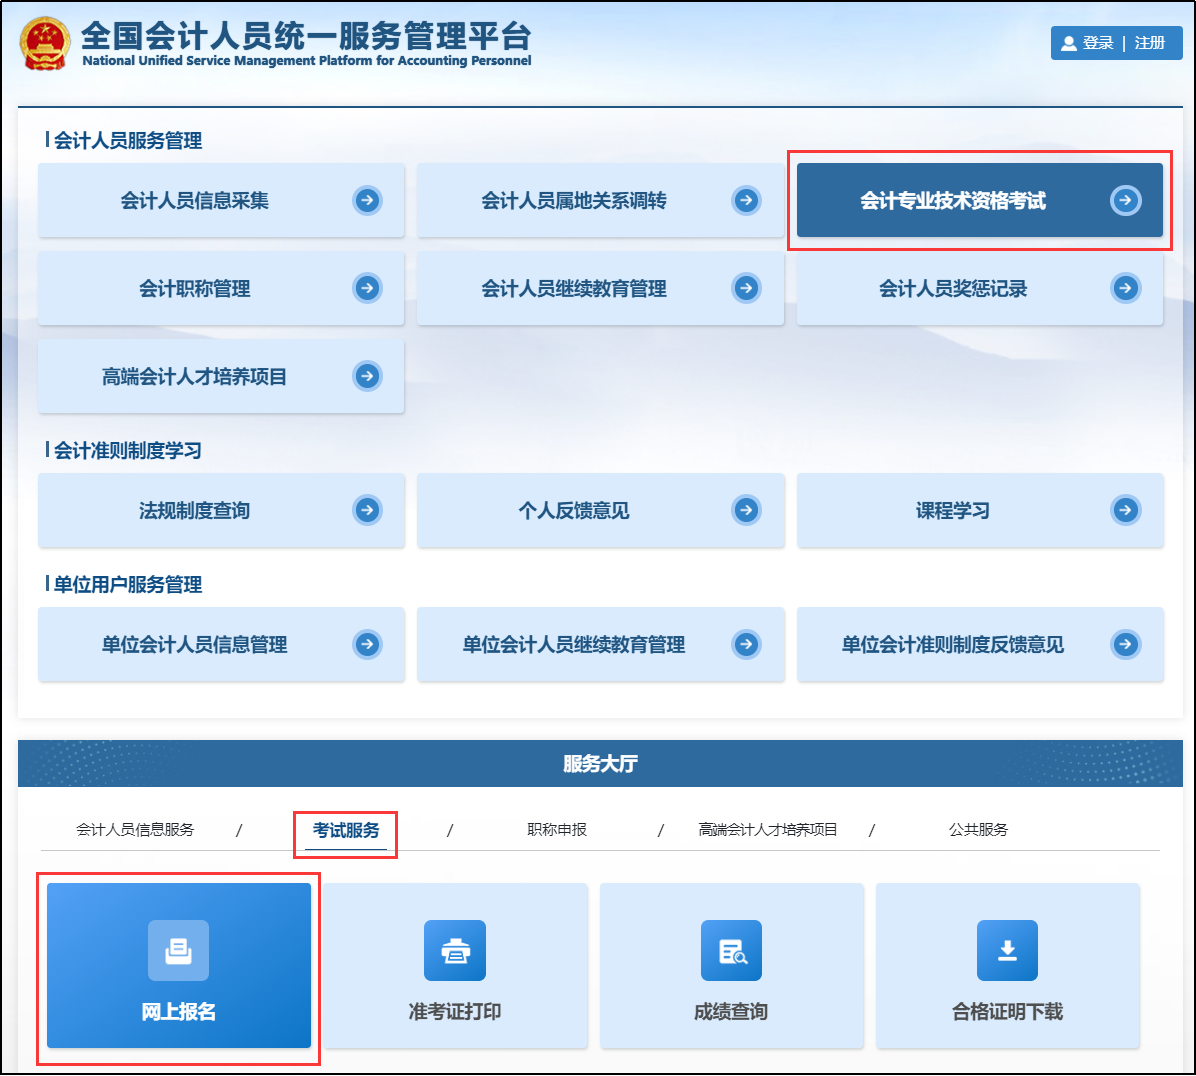This screenshot has height=1076, width=1196.
Task: Click the arrow icon on 课程学习
Action: (1126, 510)
